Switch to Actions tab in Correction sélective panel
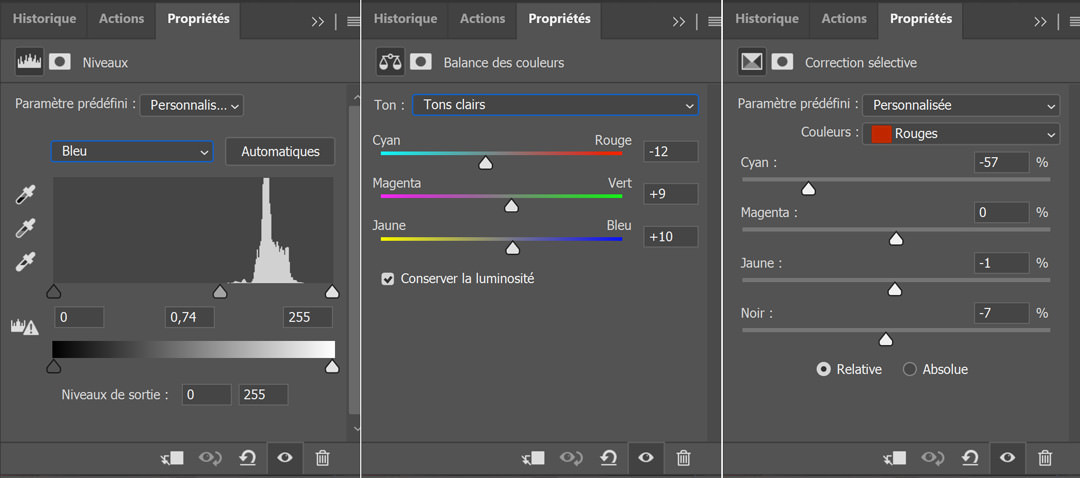The height and width of the screenshot is (478, 1080). 844,19
